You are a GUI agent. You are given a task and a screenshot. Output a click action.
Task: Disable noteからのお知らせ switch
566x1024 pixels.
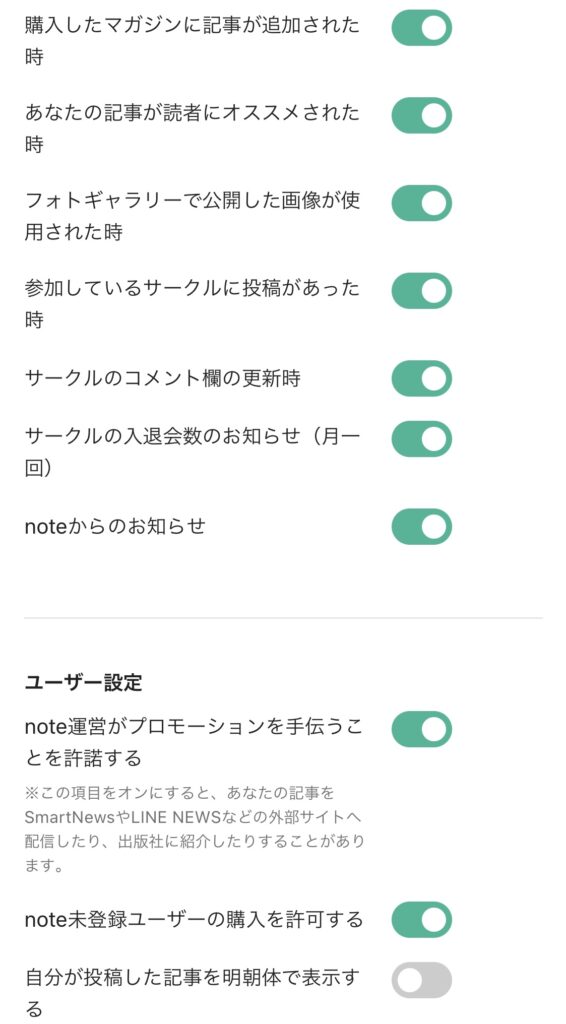coord(422,526)
